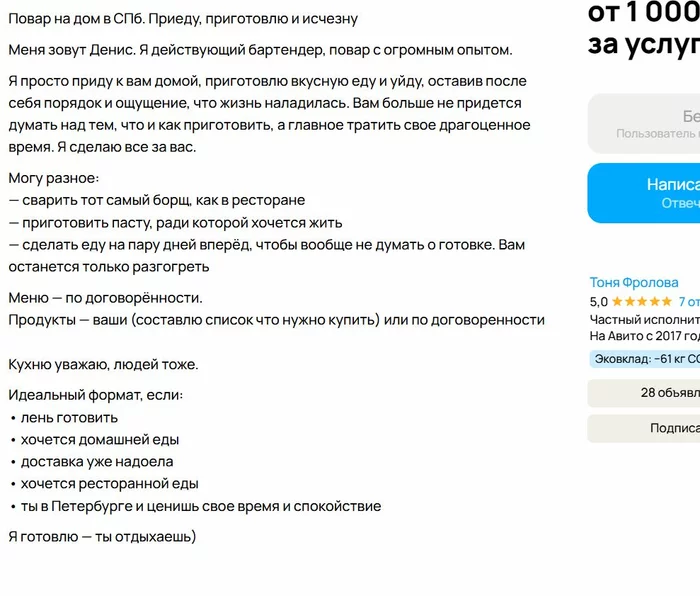The height and width of the screenshot is (596, 700).
Task: Click the "На Авито с 2017" seller info
Action: click(x=644, y=336)
